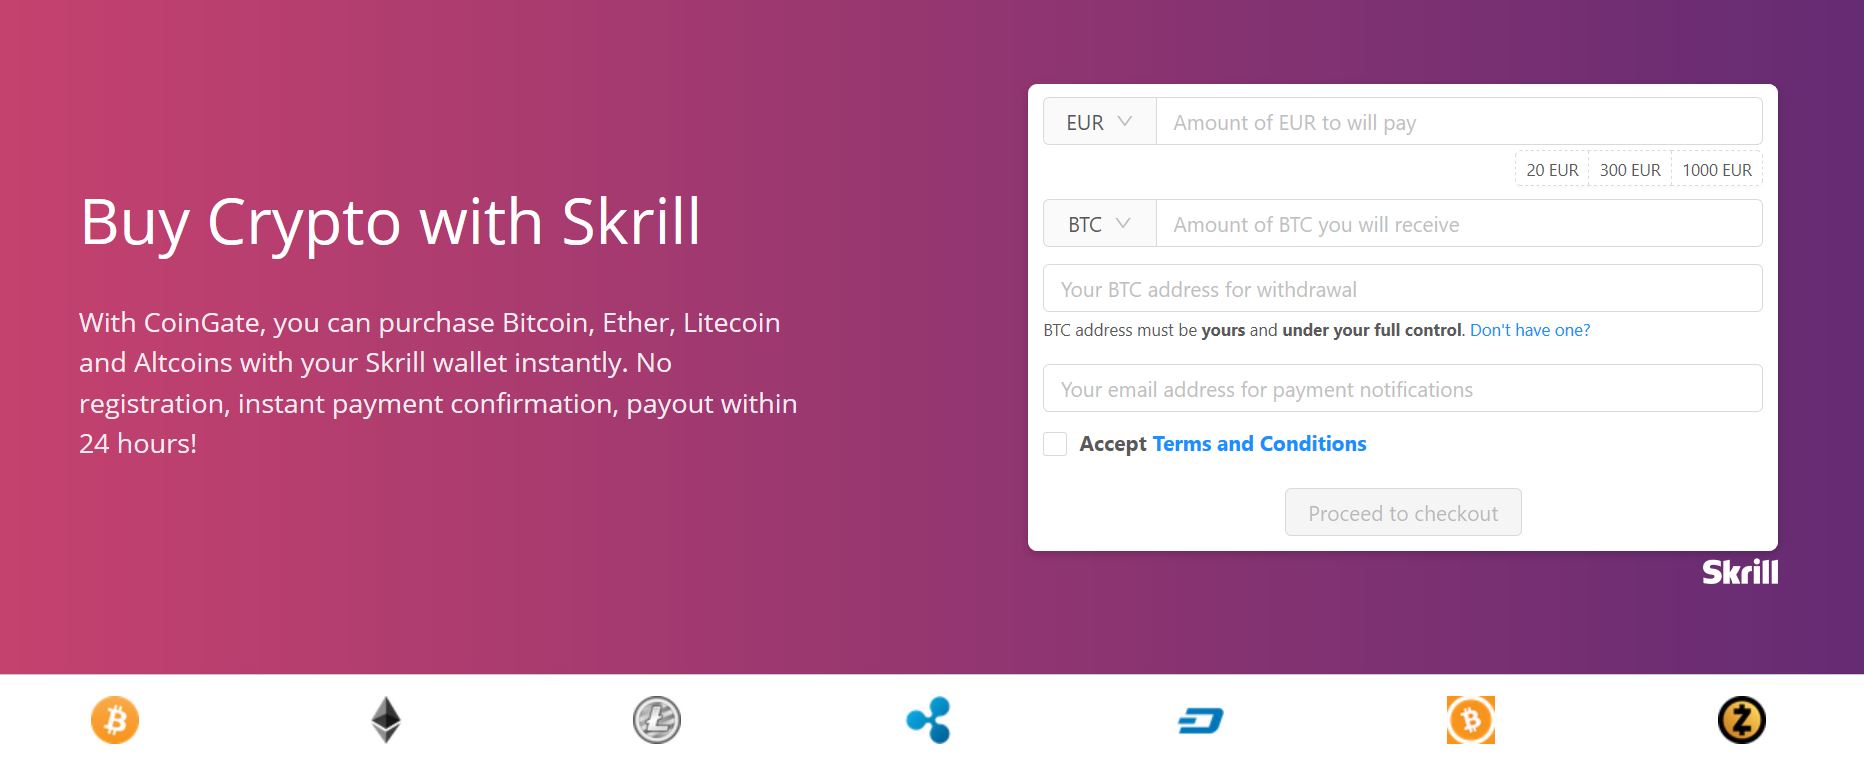The image size is (1864, 763).
Task: Click the 'With CoinGate, you can purchase' paragraph
Action: [438, 383]
